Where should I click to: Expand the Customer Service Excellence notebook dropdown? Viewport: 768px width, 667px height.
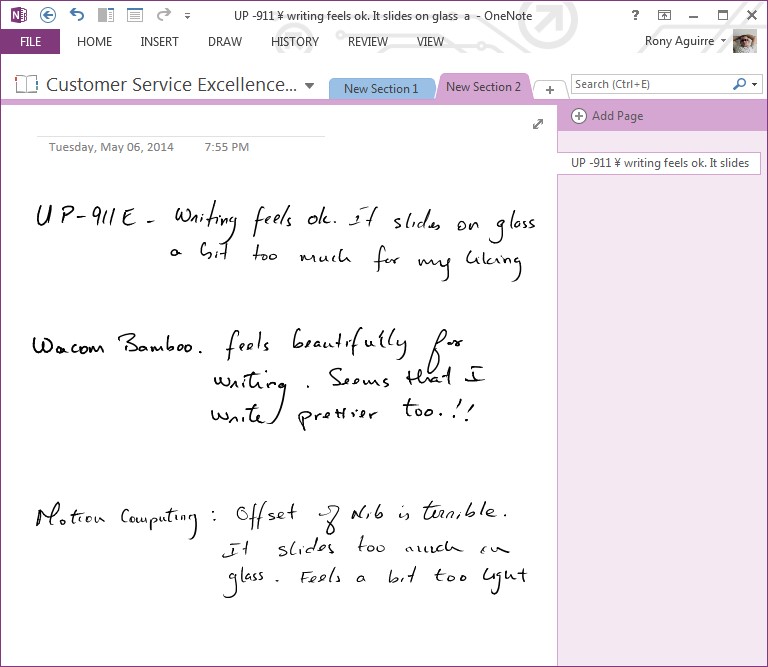309,86
